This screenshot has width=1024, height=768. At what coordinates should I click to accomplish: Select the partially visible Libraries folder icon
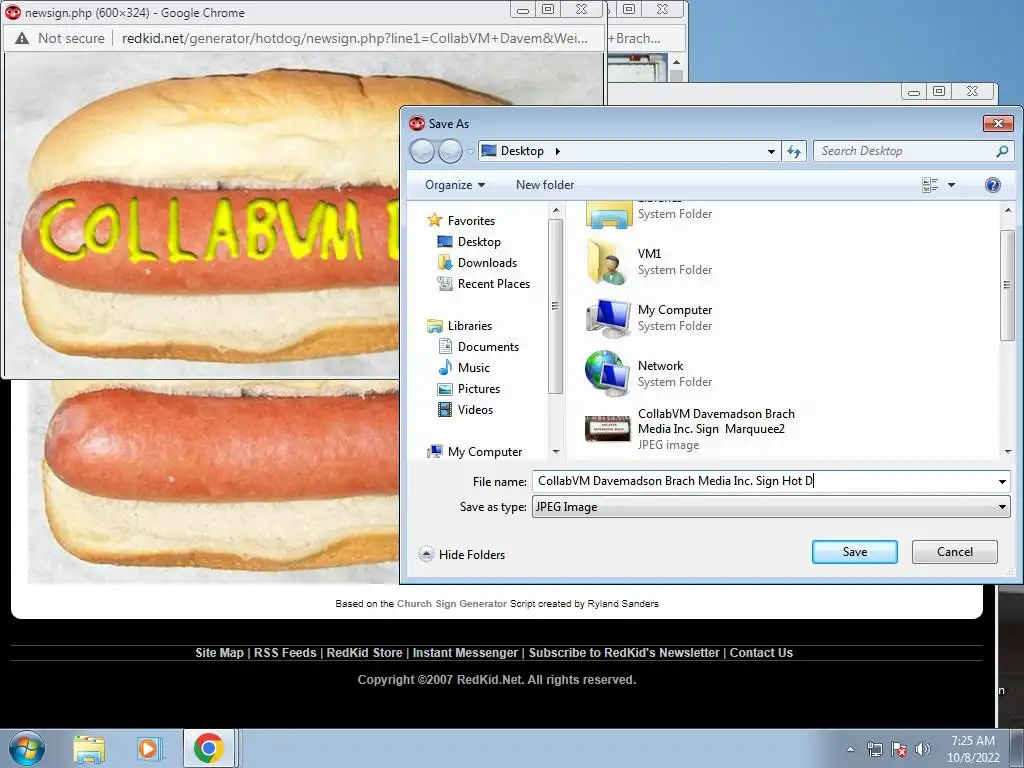(x=609, y=215)
